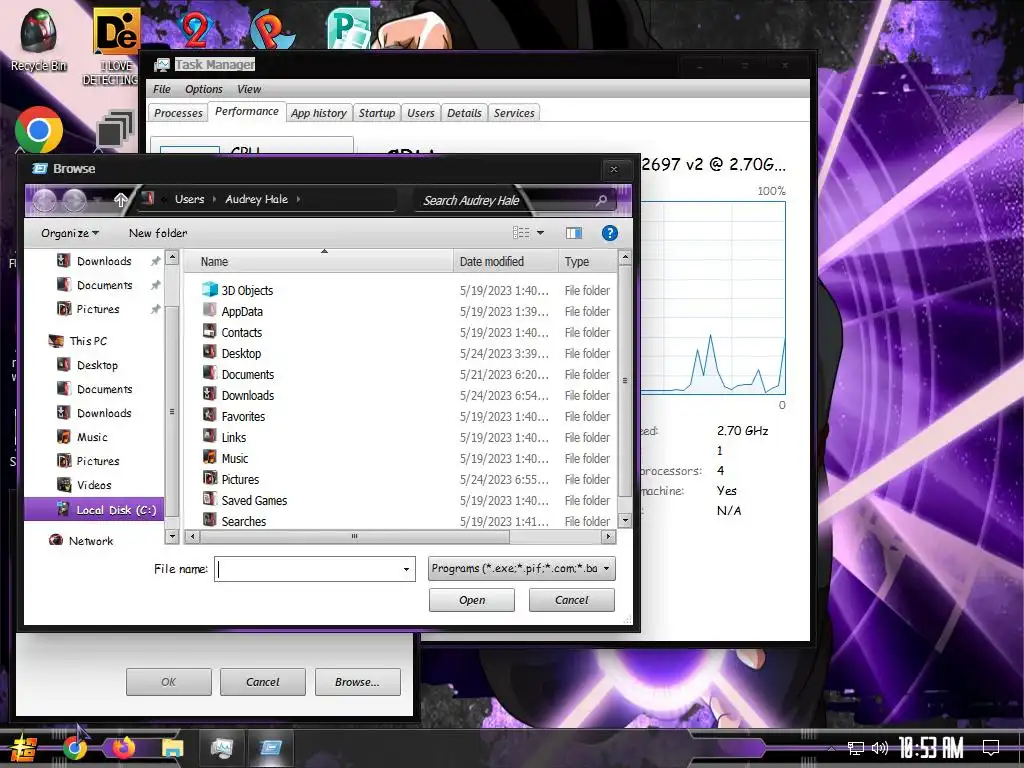Click the AppData folder name
1024x768 pixels.
coord(242,312)
